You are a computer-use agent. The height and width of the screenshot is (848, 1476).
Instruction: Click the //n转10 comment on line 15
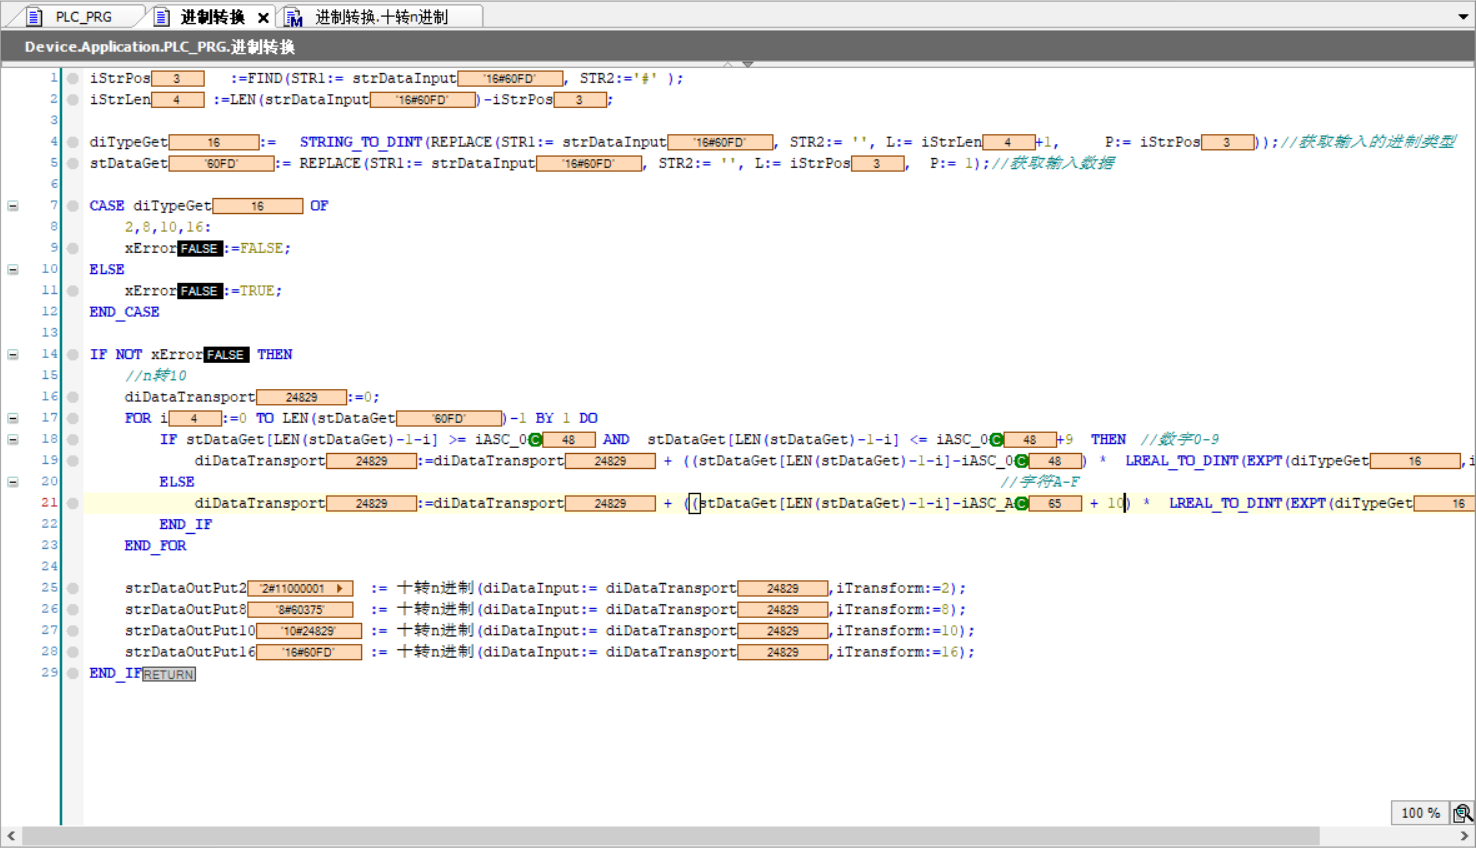click(x=156, y=376)
